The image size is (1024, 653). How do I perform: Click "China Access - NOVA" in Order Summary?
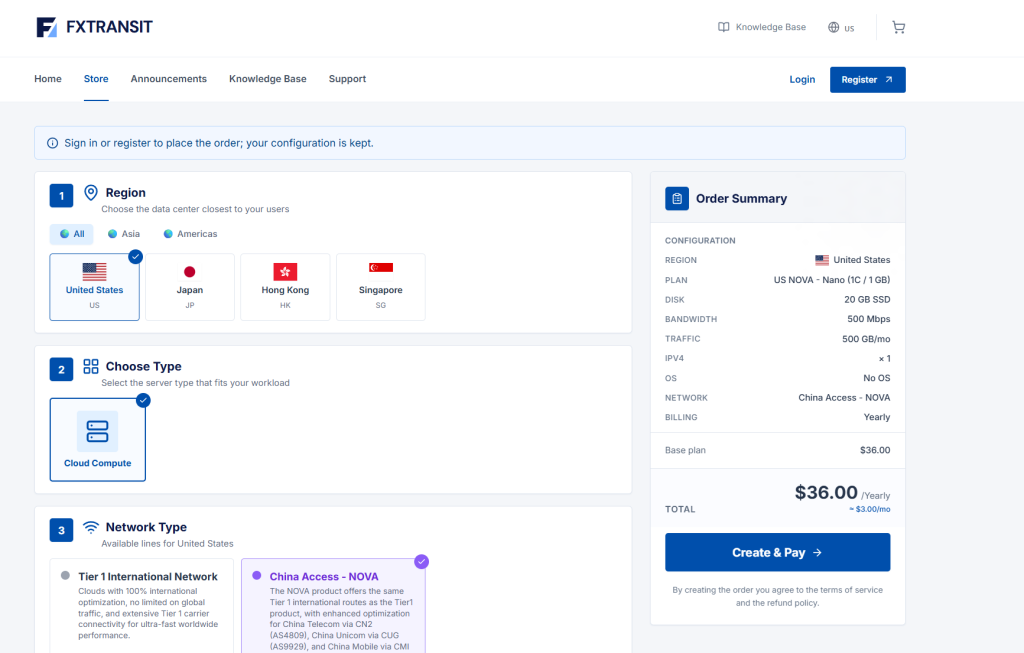pyautogui.click(x=844, y=398)
